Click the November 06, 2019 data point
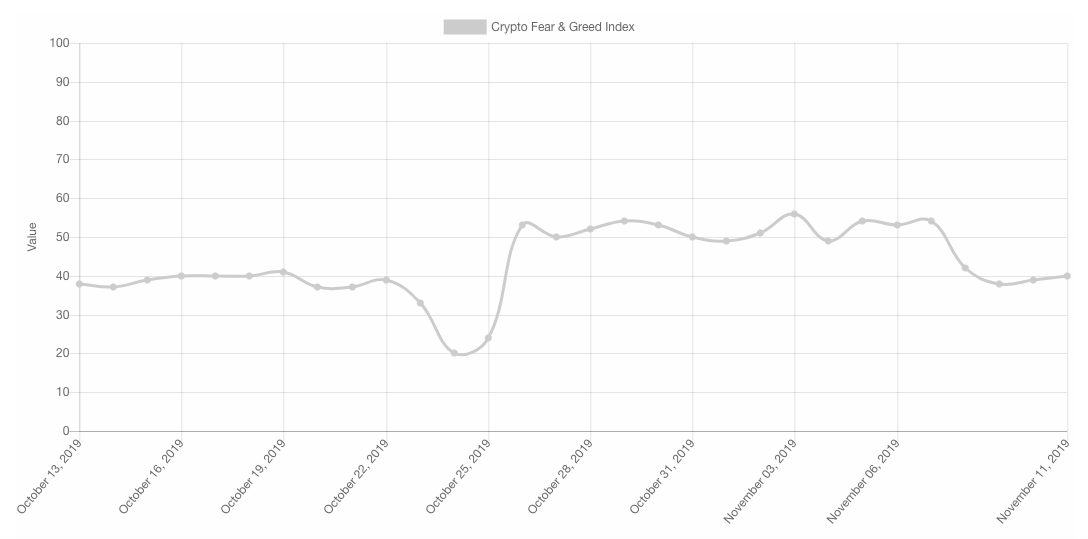The image size is (1088, 539). pos(897,225)
